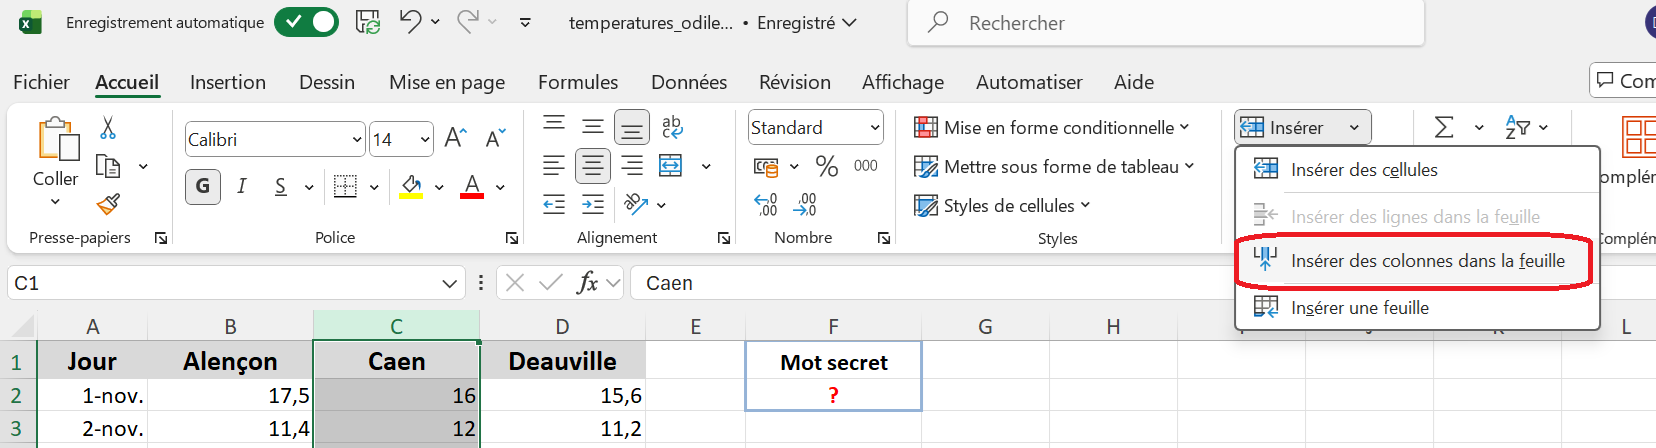This screenshot has height=448, width=1656.
Task: Expand the Standard number format dropdown
Action: pyautogui.click(x=875, y=128)
